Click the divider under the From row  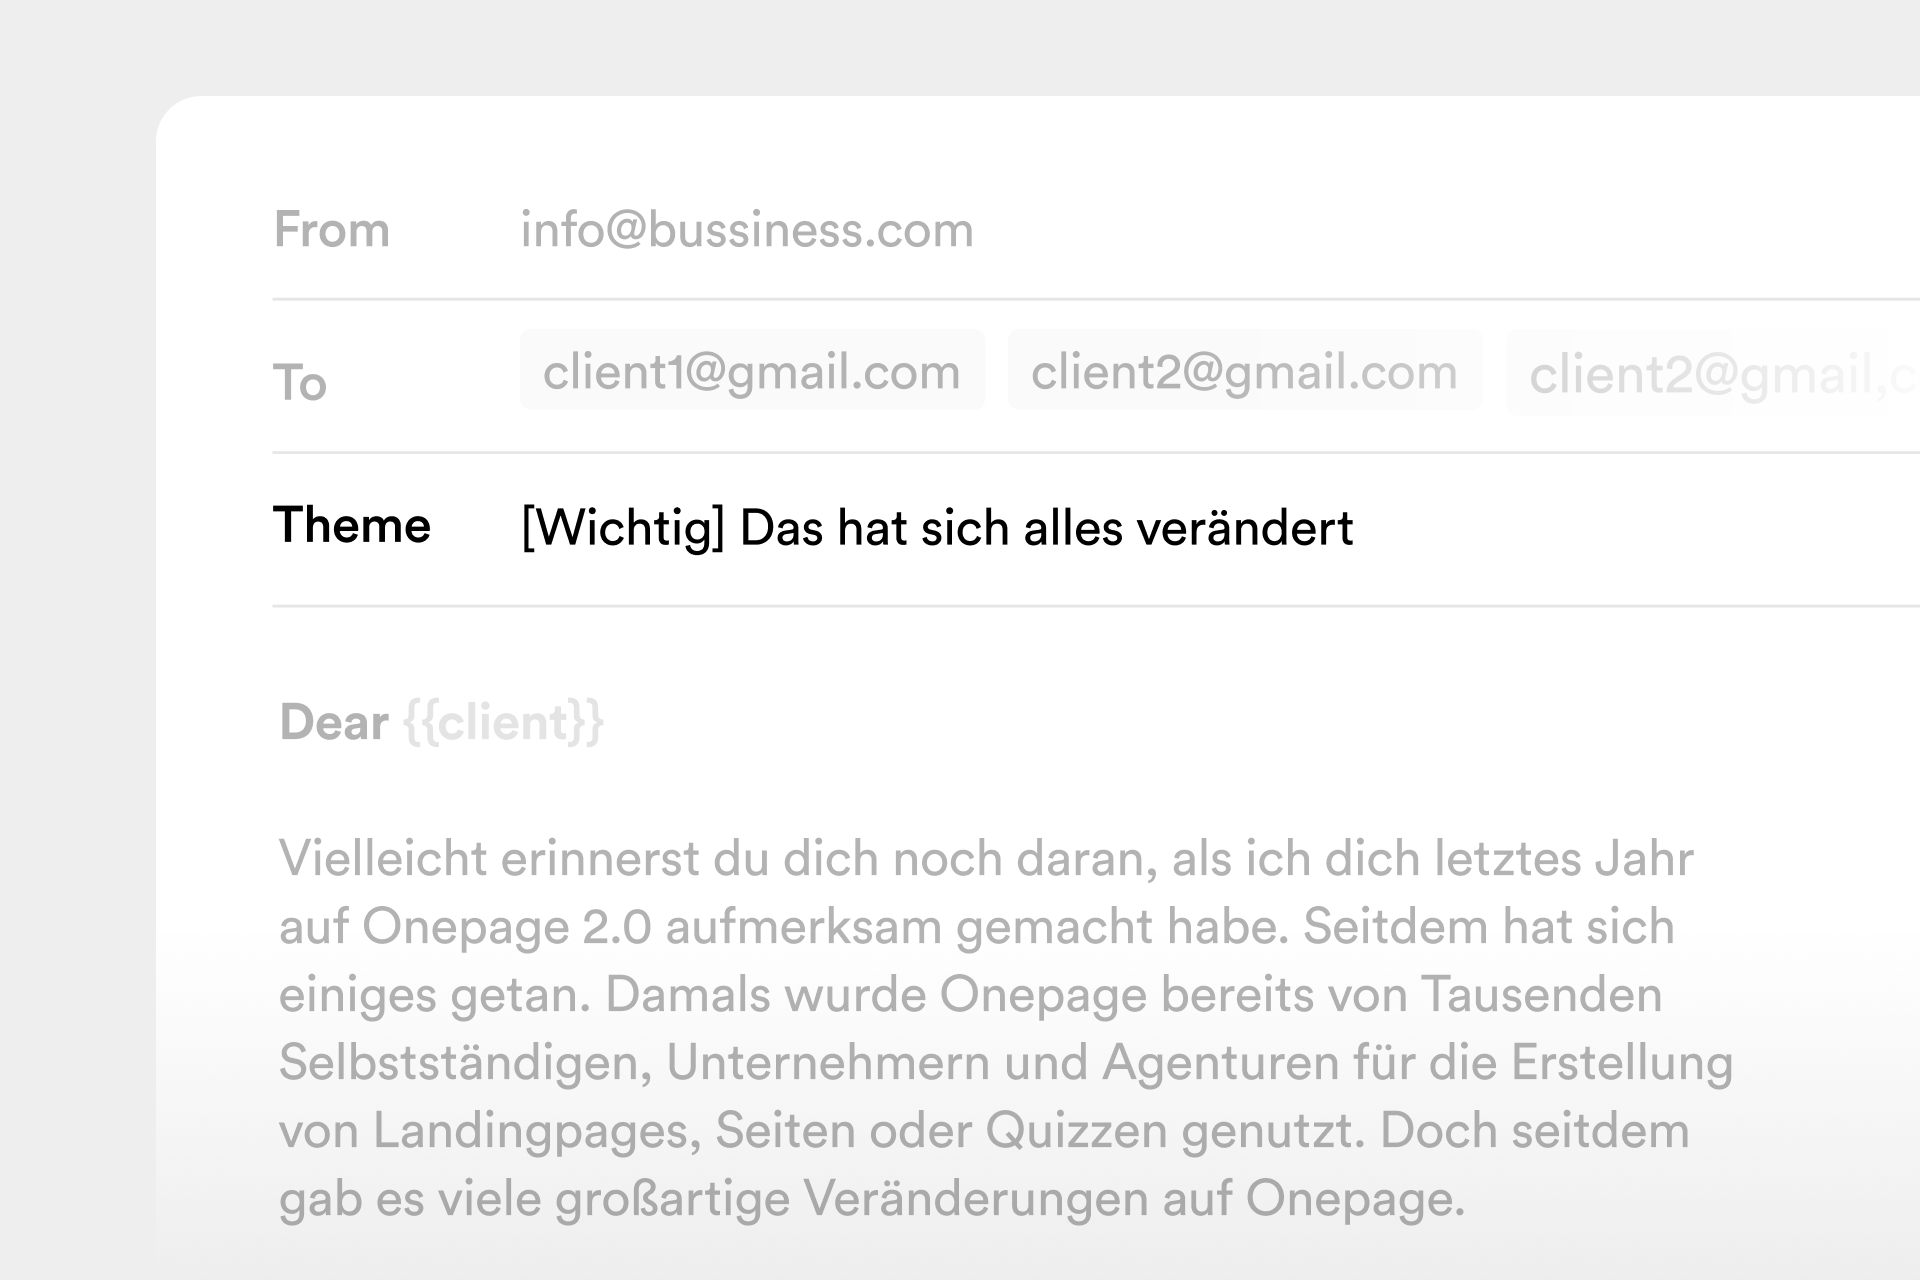tap(1000, 296)
